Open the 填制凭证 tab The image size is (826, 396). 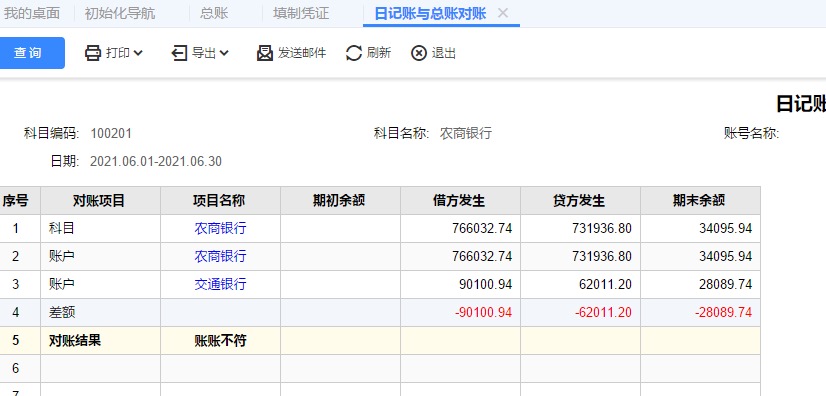pyautogui.click(x=301, y=13)
